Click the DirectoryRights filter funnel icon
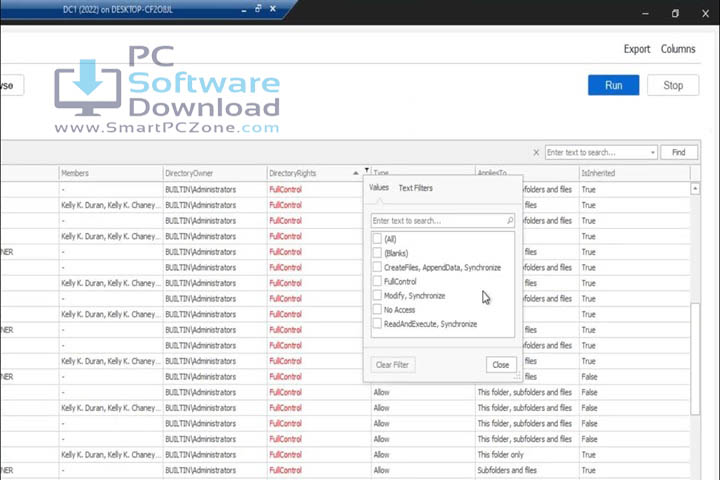Screen dimensions: 720x480 pos(366,170)
